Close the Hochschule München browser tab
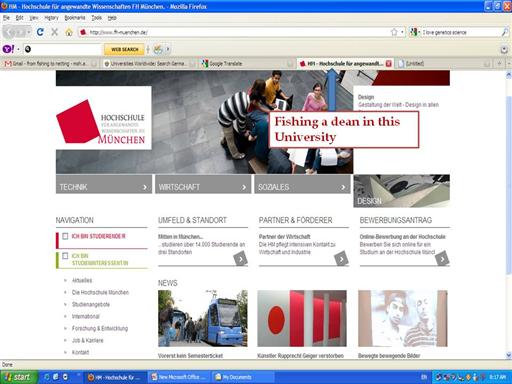512x384 pixels. click(389, 63)
